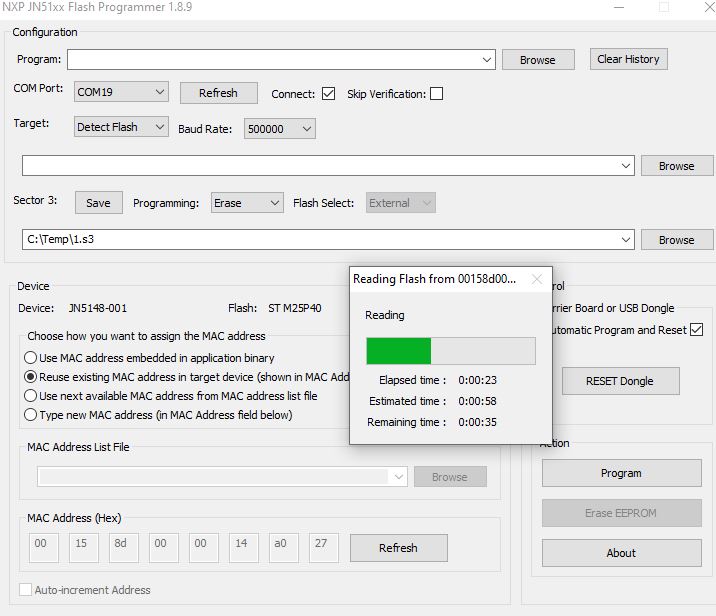Click Browse next to Program field
Screen dimensions: 716x616
pos(538,60)
